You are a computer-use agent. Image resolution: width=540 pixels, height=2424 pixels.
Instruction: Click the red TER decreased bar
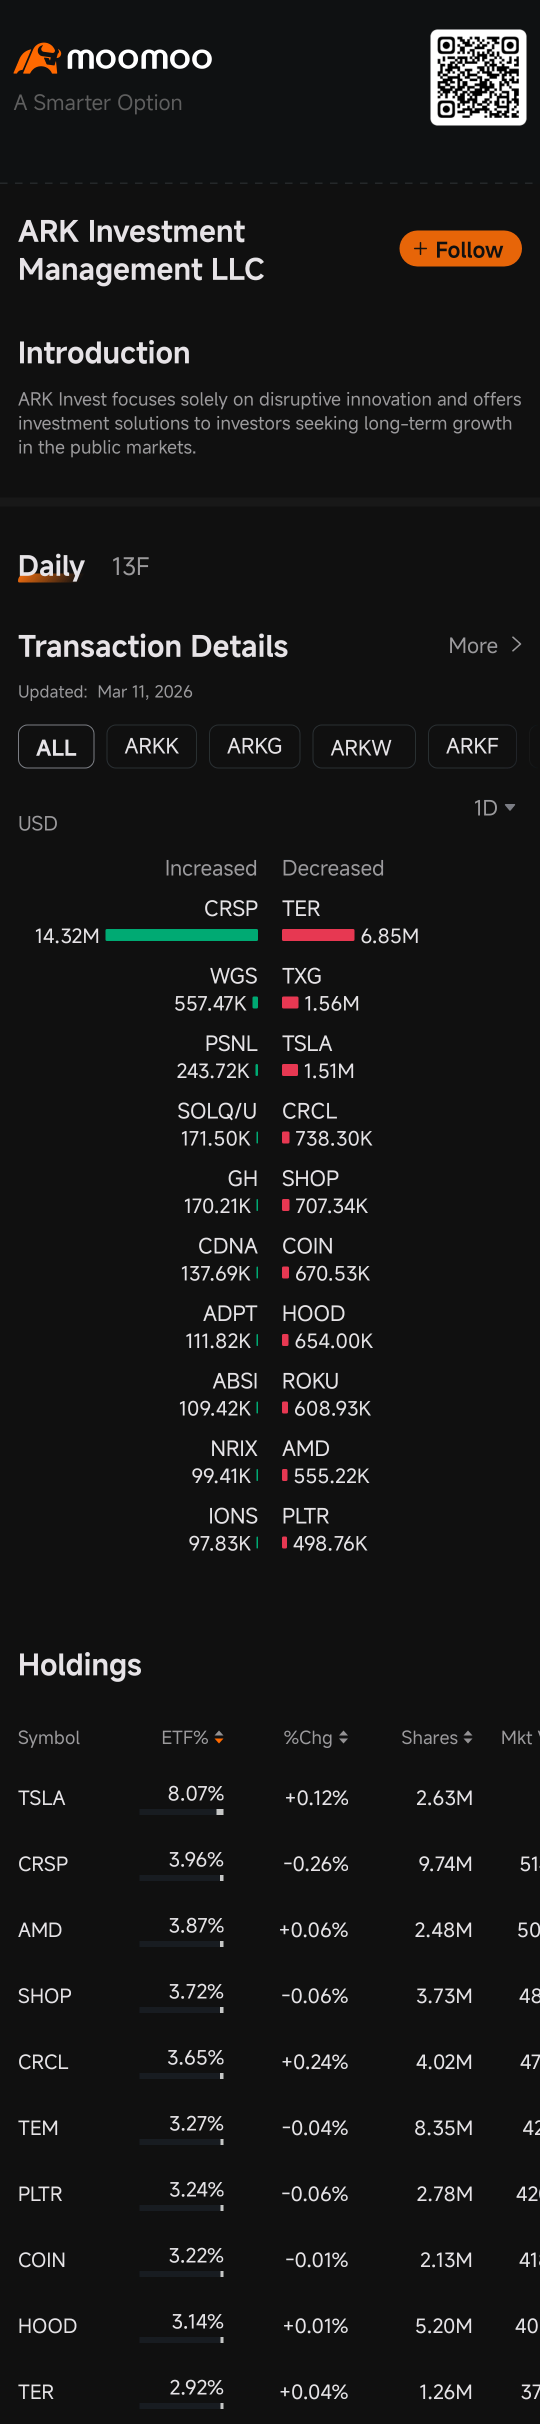[318, 936]
